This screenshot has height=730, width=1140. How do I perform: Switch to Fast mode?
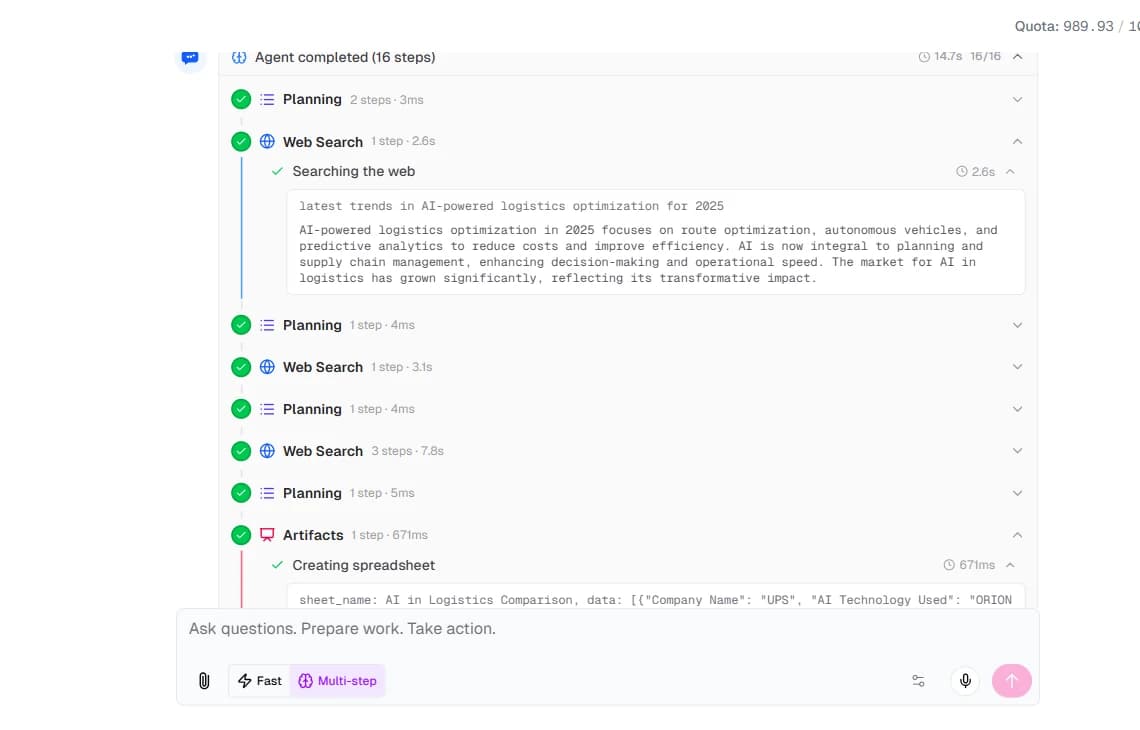coord(260,681)
